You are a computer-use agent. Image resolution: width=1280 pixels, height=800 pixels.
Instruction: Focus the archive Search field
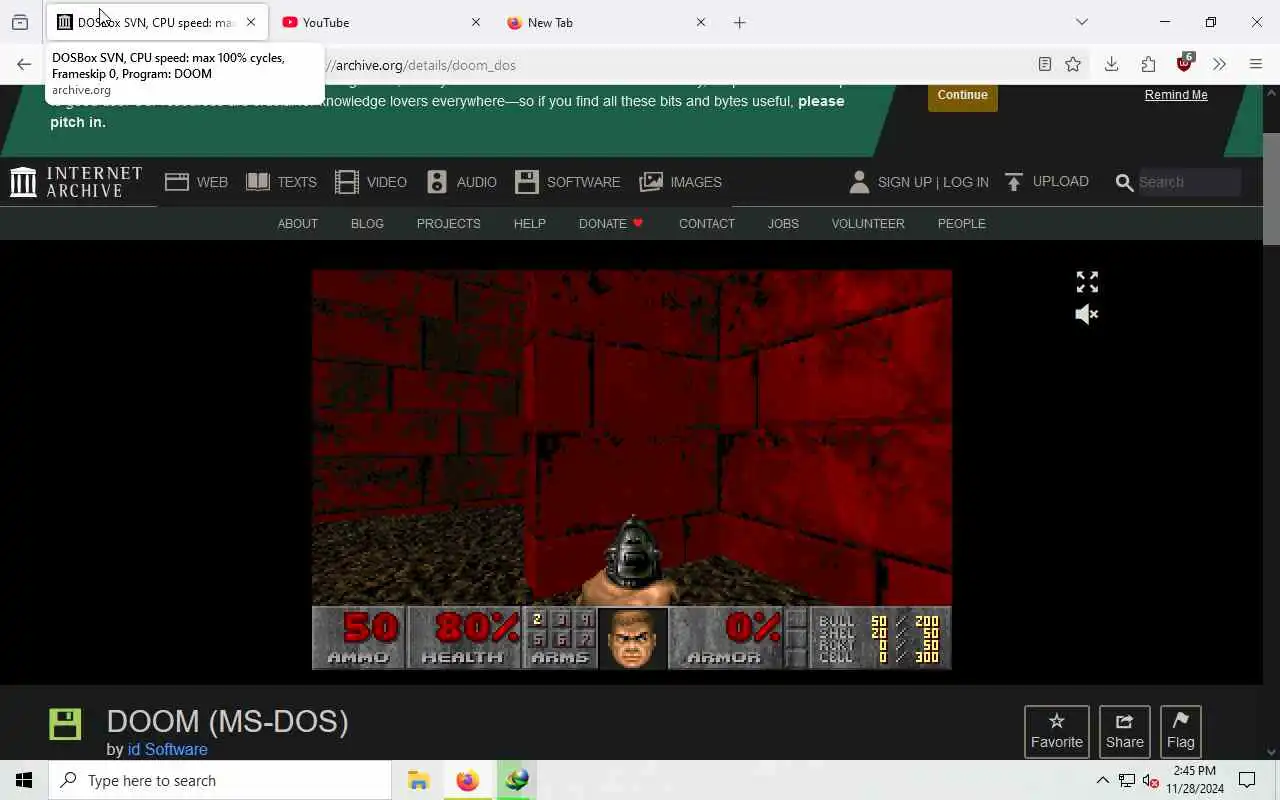pyautogui.click(x=1188, y=182)
